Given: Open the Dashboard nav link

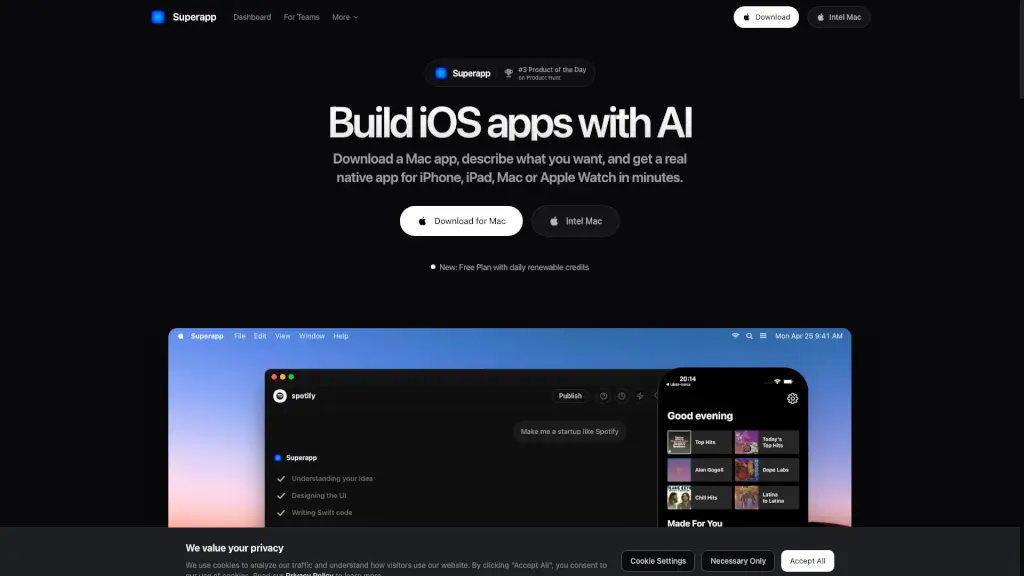Looking at the screenshot, I should coord(252,17).
